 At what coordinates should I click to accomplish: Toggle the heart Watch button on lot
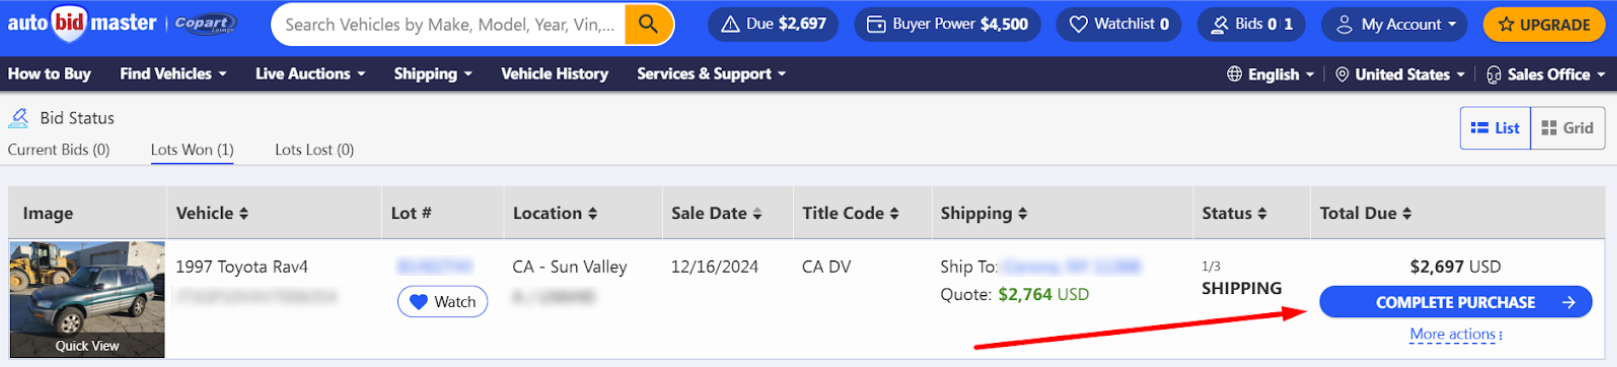442,302
